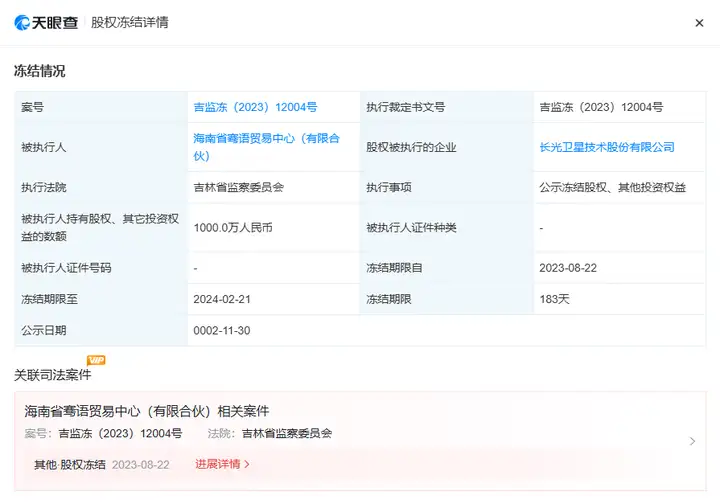Click the 冻结期限自 label cell
Screen dimensions: 720x504
pyautogui.click(x=447, y=268)
